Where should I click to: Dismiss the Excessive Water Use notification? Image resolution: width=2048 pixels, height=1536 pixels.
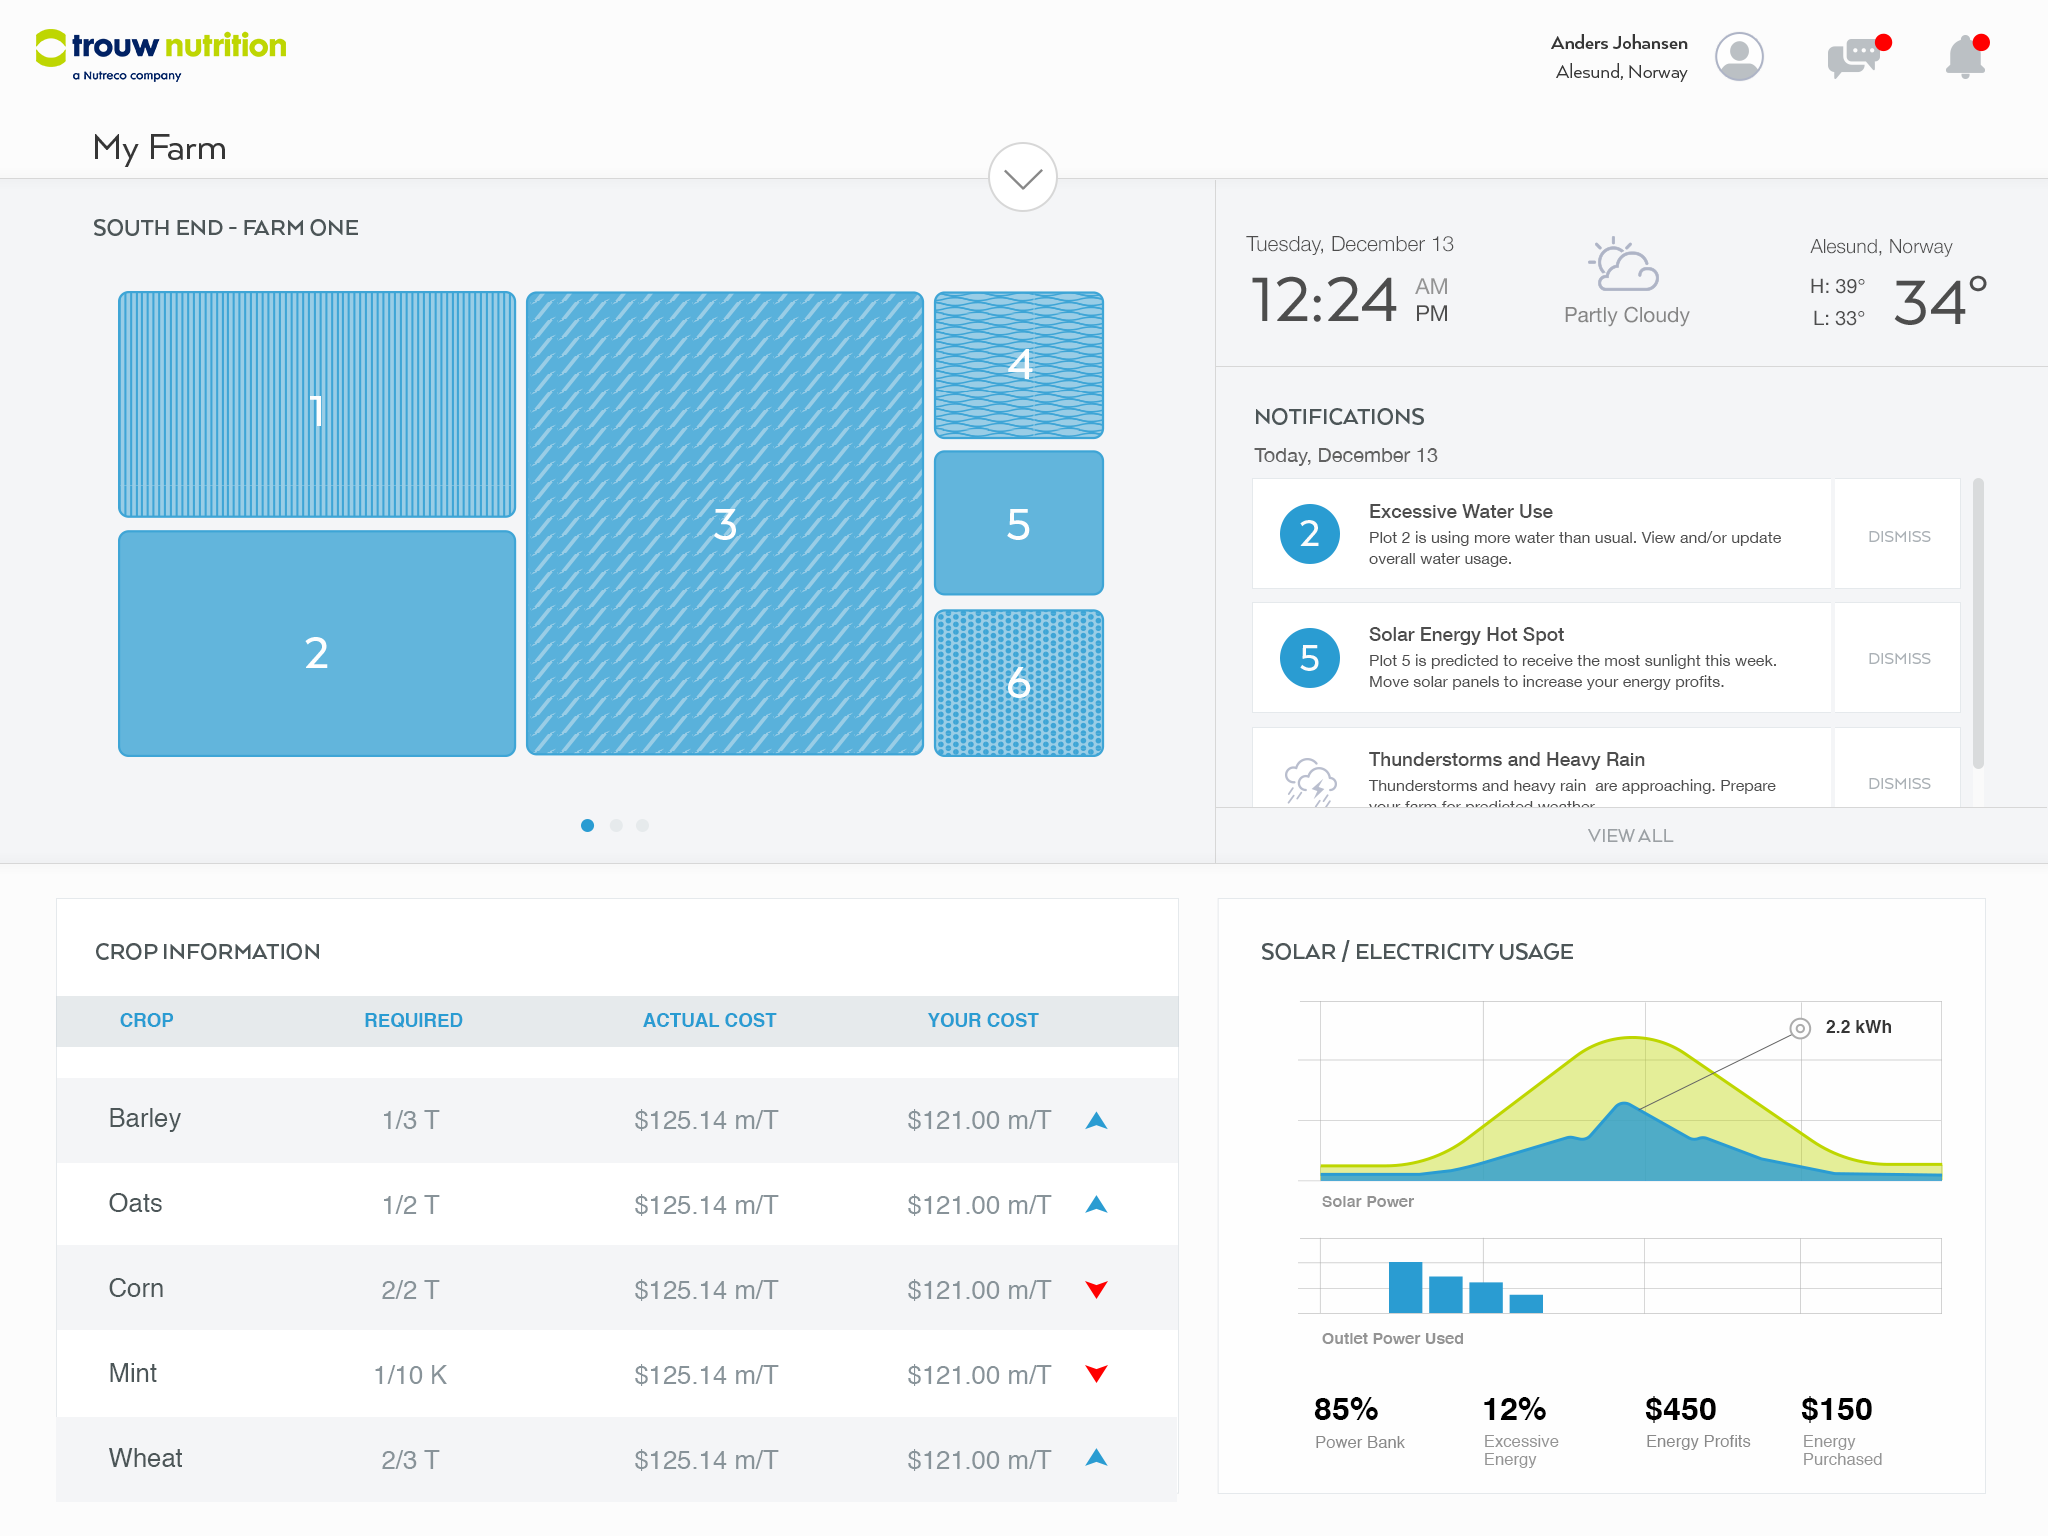tap(1899, 537)
